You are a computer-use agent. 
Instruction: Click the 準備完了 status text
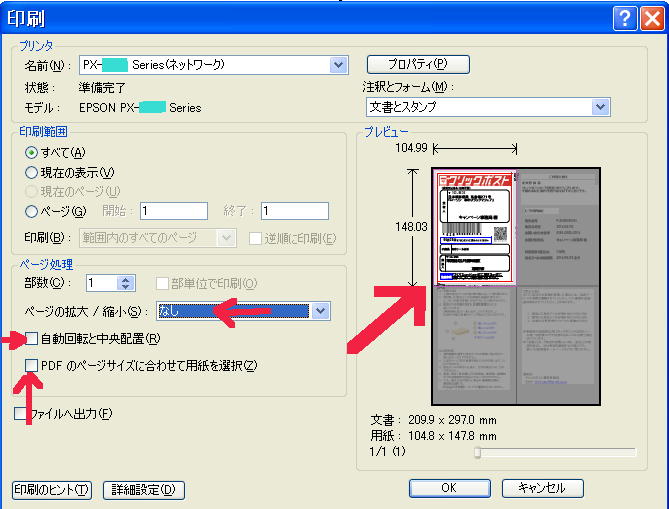[102, 88]
